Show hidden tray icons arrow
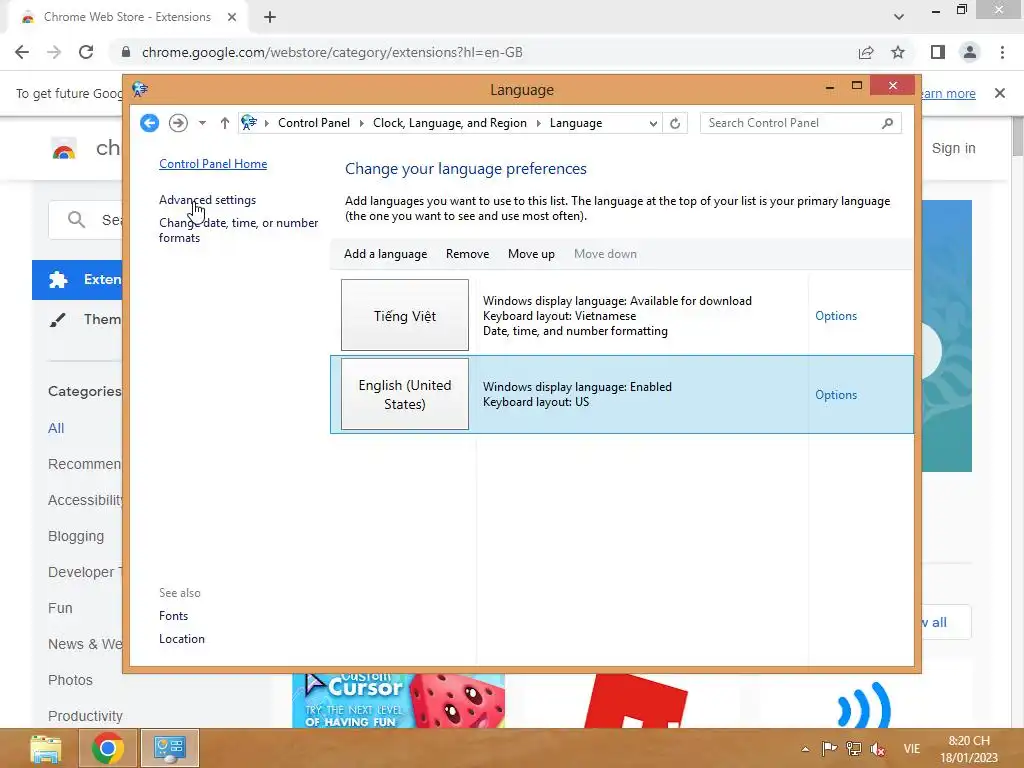The height and width of the screenshot is (768, 1024). pos(805,749)
